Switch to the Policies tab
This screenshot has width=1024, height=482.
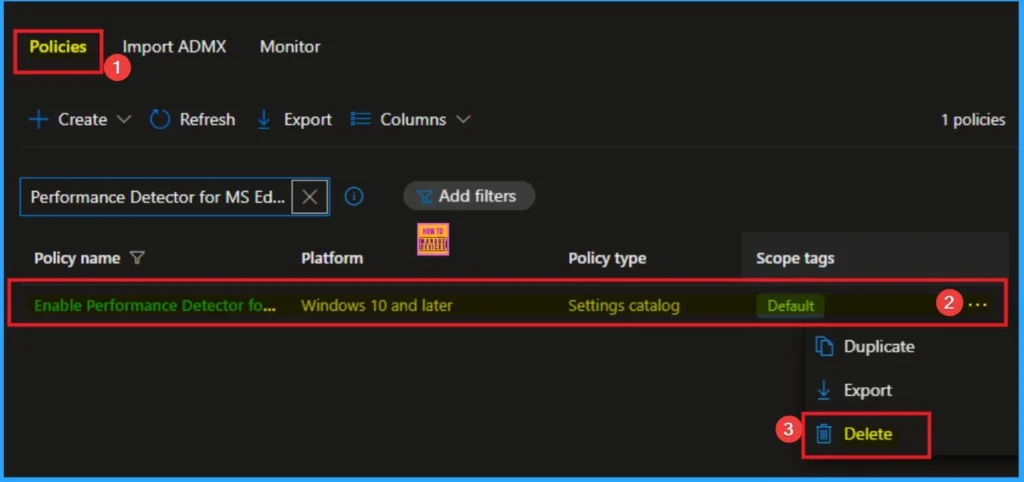click(57, 47)
